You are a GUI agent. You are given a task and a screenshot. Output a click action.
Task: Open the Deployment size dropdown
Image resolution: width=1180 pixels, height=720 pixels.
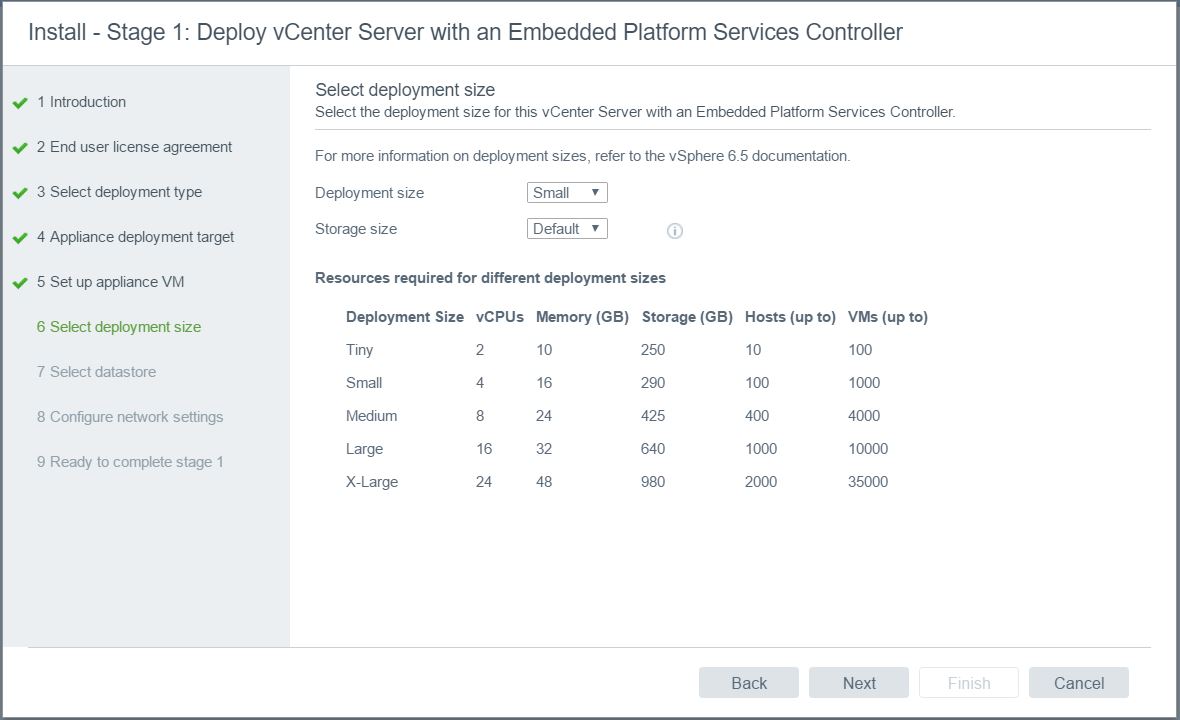pos(567,193)
